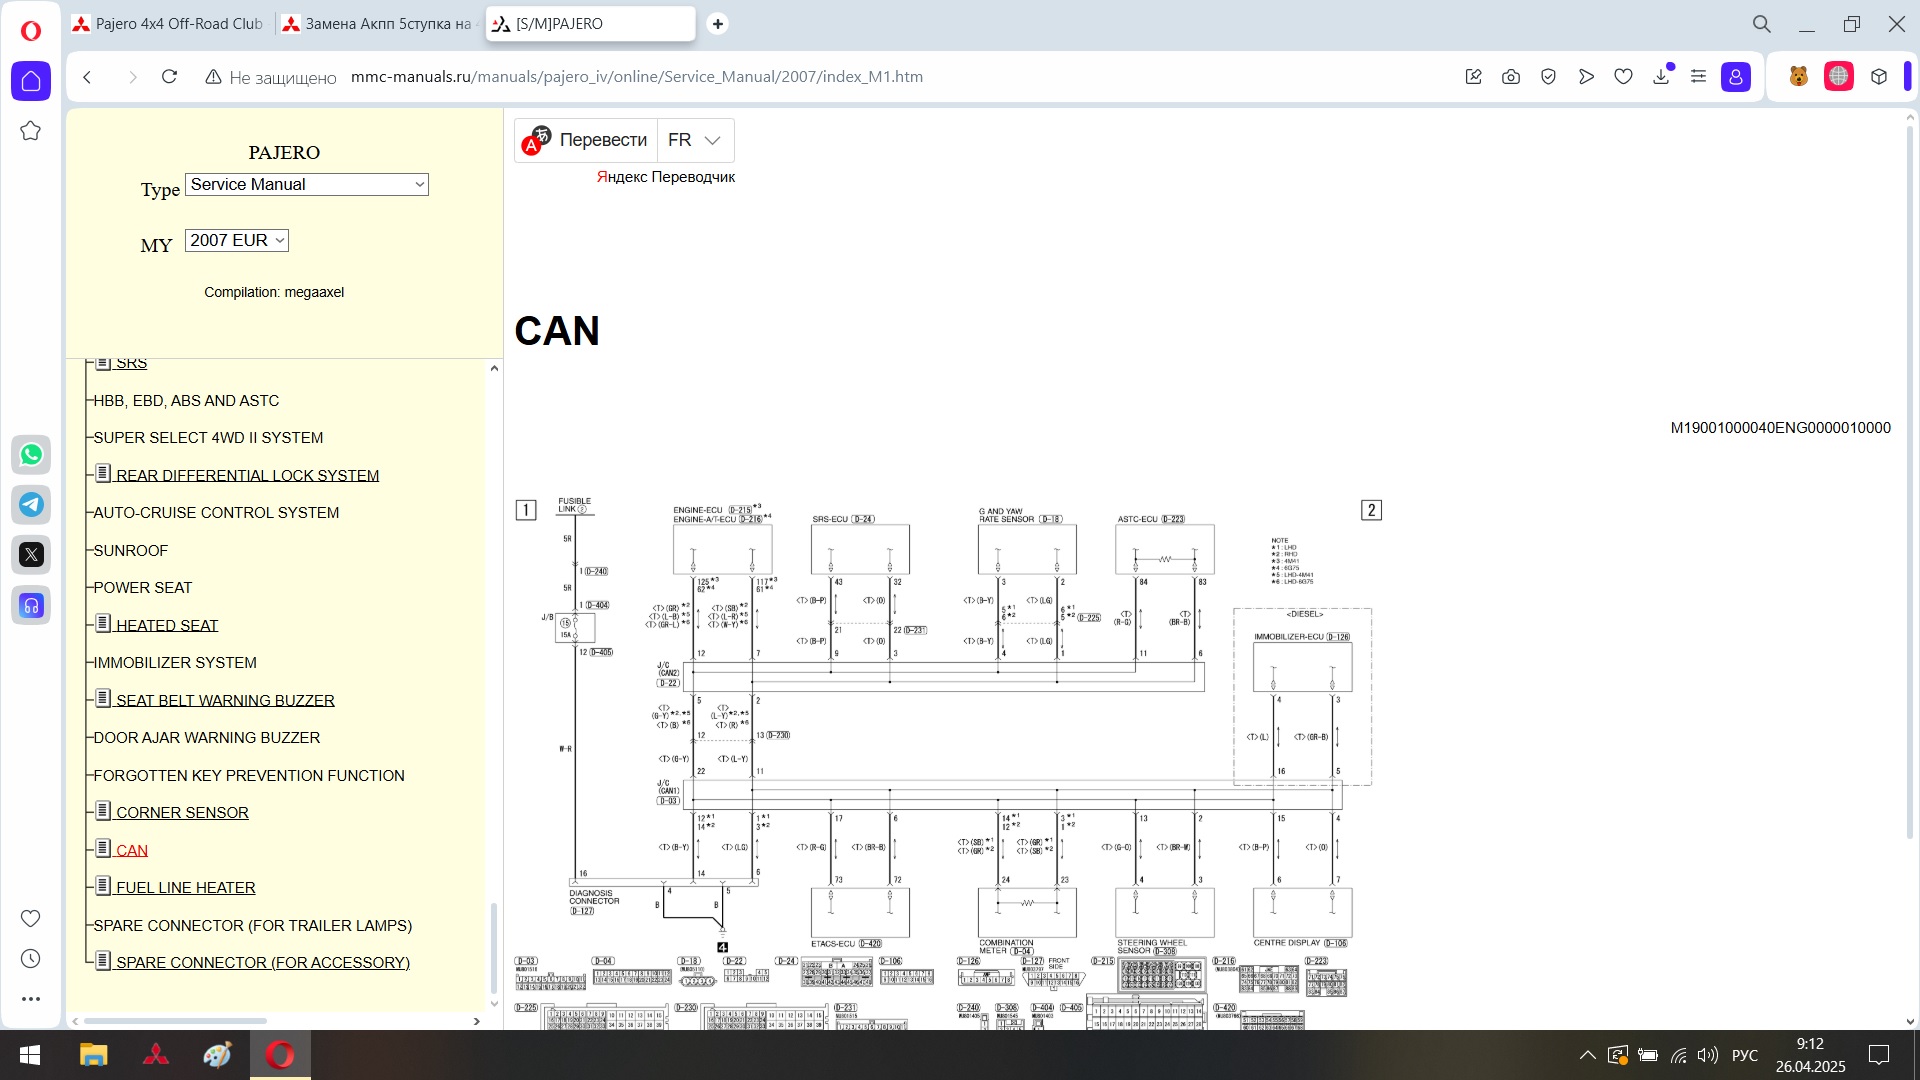Click the heart bookmark icon in address bar
This screenshot has height=1080, width=1920.
pyautogui.click(x=1624, y=77)
